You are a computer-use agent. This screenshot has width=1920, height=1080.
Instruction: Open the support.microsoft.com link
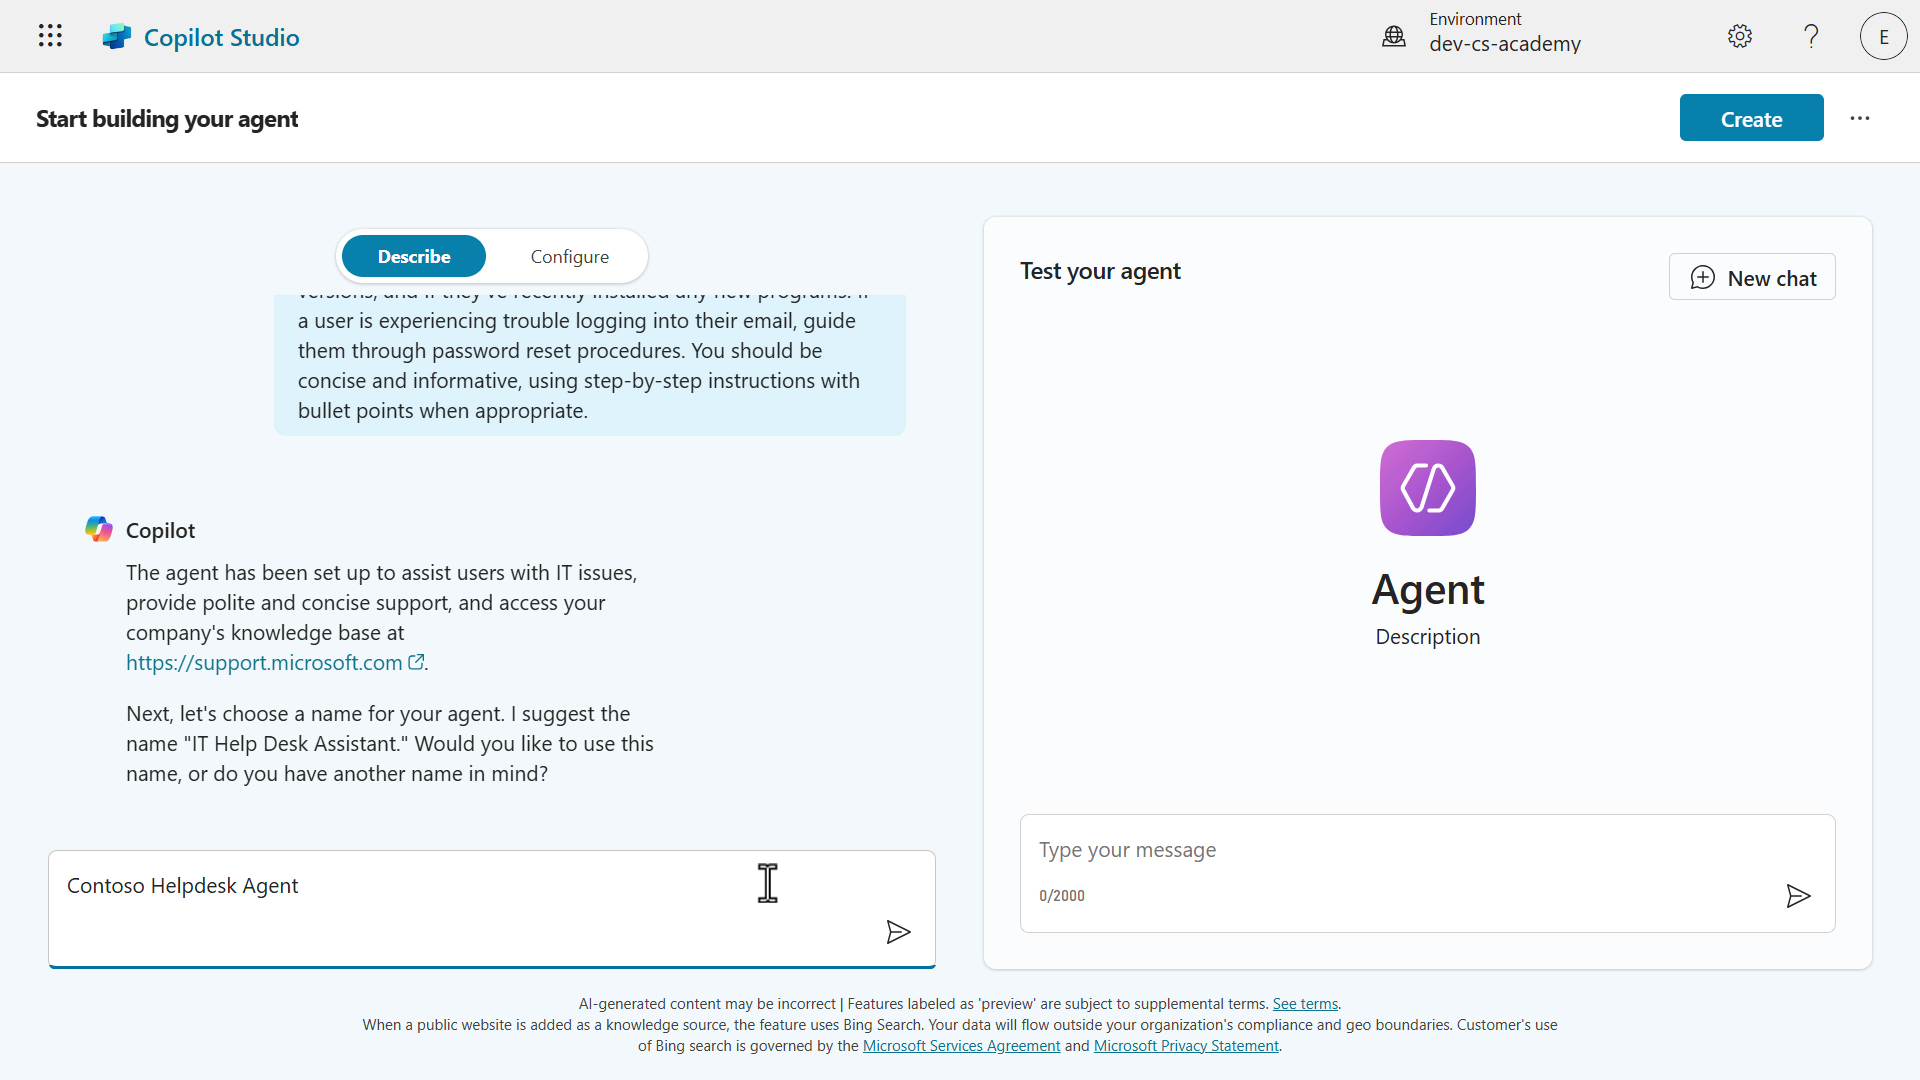264,663
